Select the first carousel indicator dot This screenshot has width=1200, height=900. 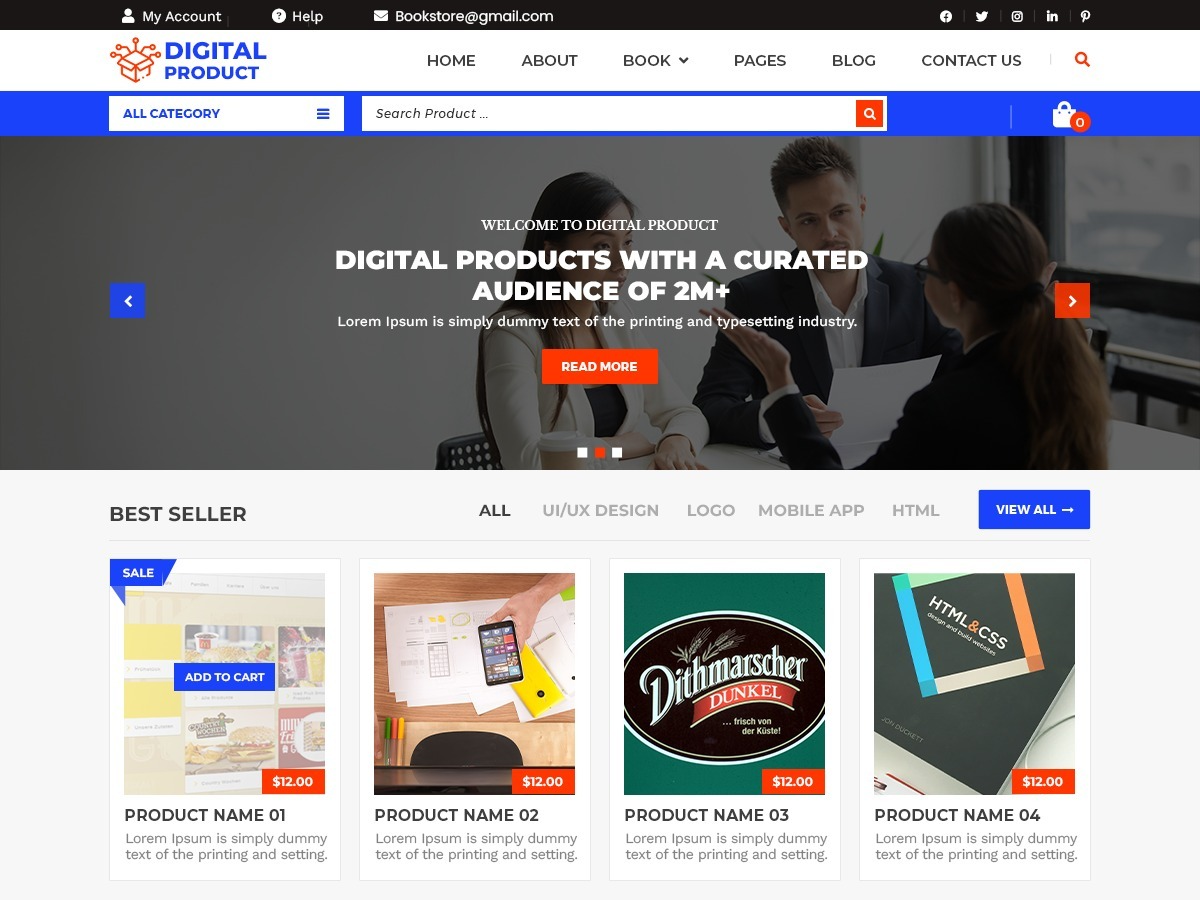(x=582, y=452)
